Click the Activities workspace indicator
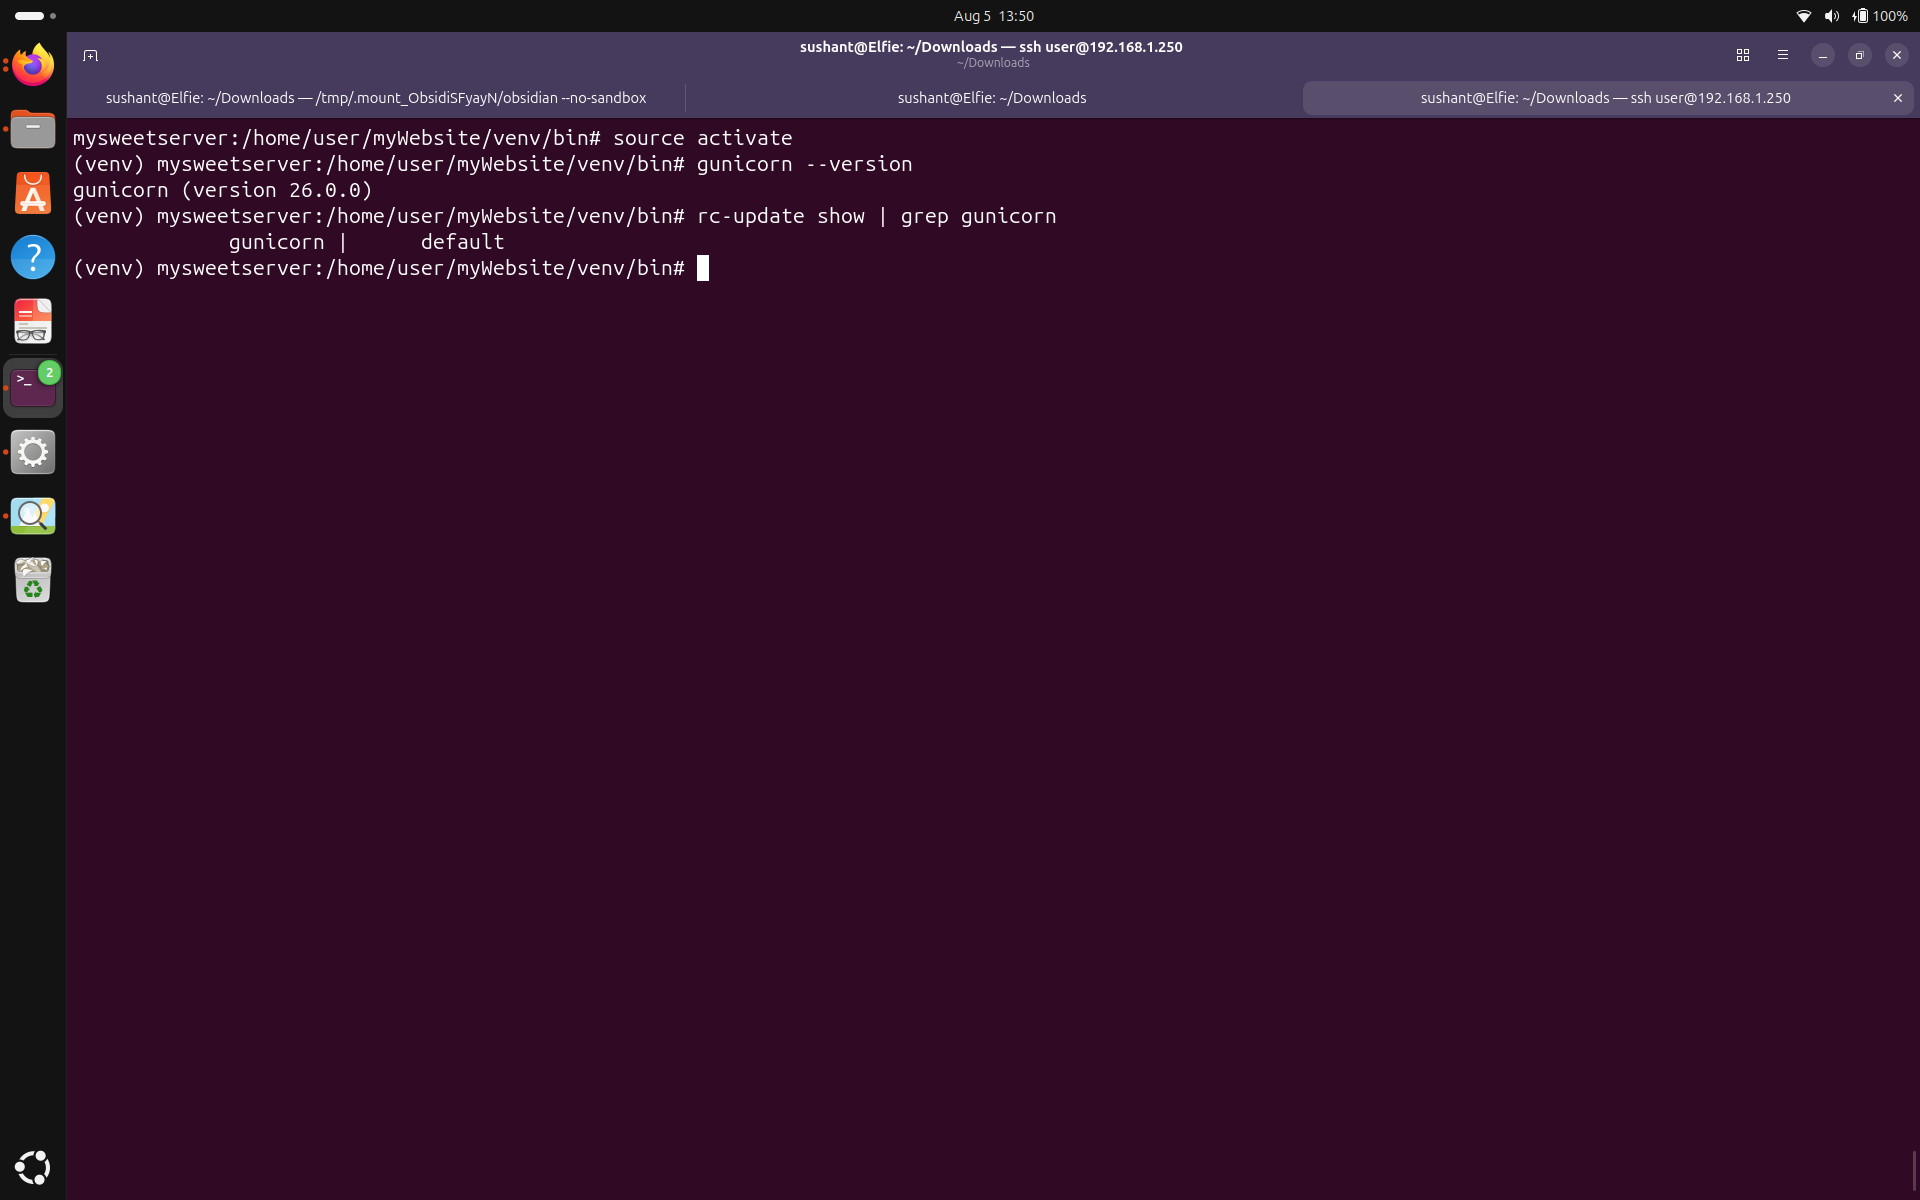This screenshot has width=1920, height=1200. click(x=35, y=16)
